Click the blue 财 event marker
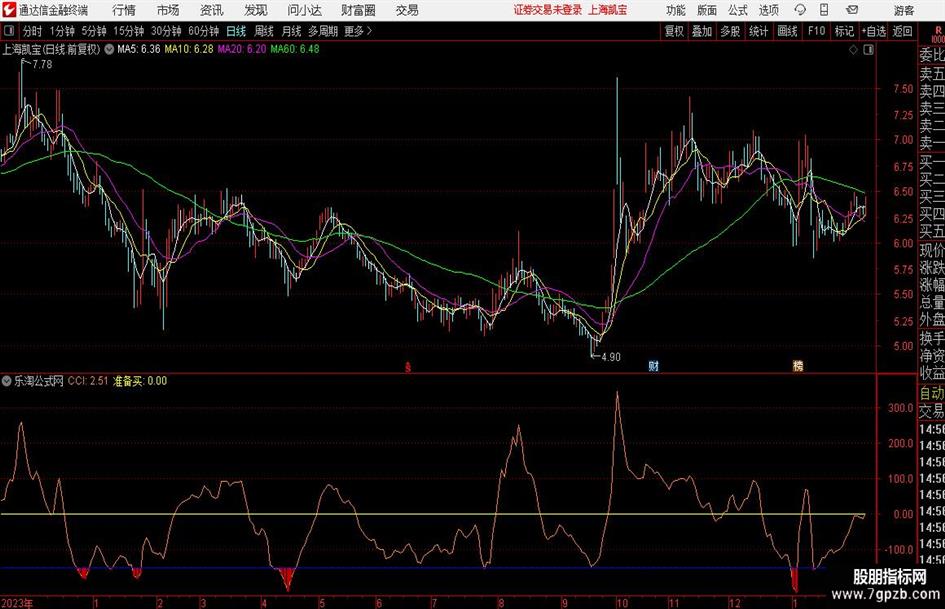Image resolution: width=945 pixels, height=609 pixels. pyautogui.click(x=653, y=365)
